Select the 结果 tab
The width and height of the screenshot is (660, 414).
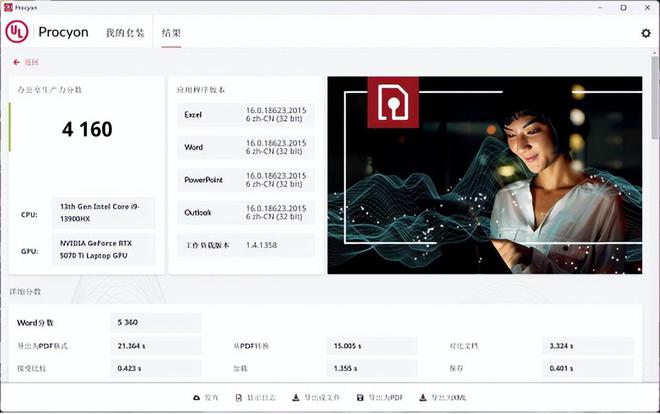click(171, 33)
